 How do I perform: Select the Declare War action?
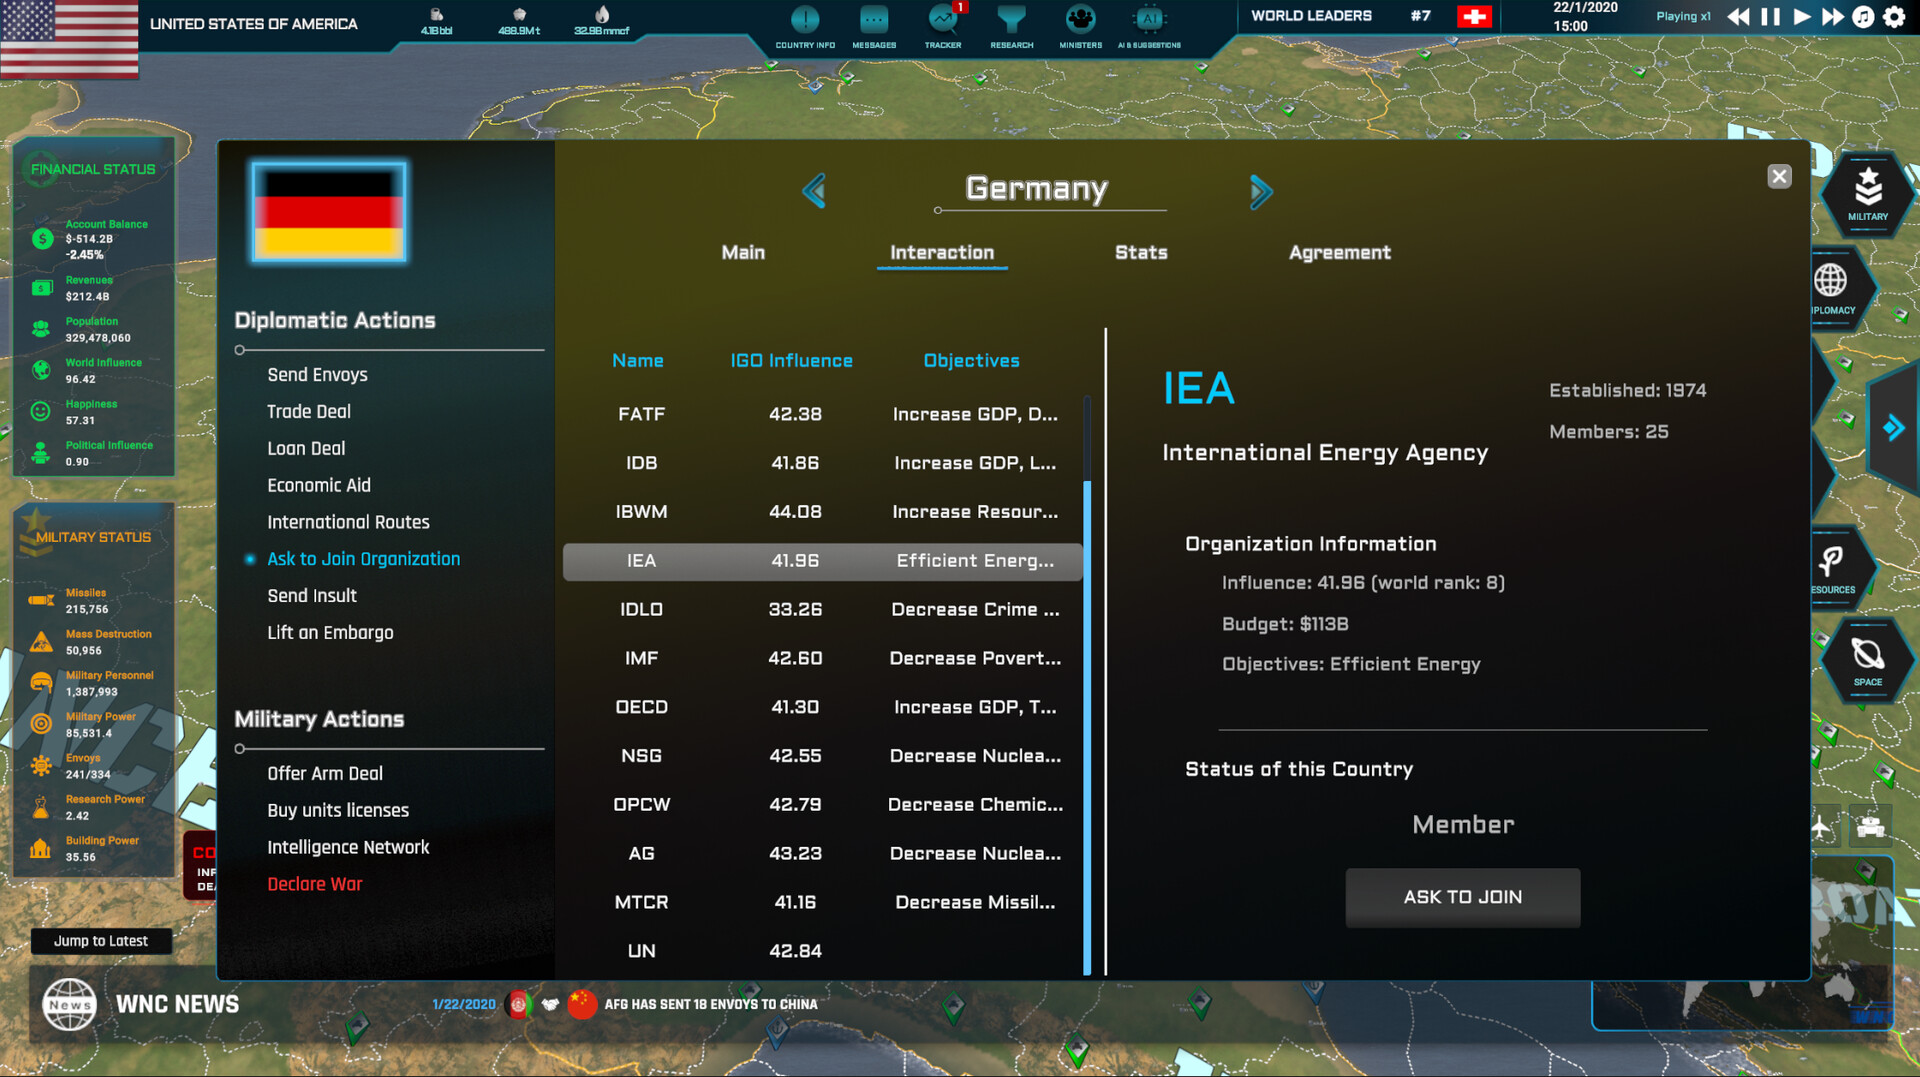click(314, 884)
